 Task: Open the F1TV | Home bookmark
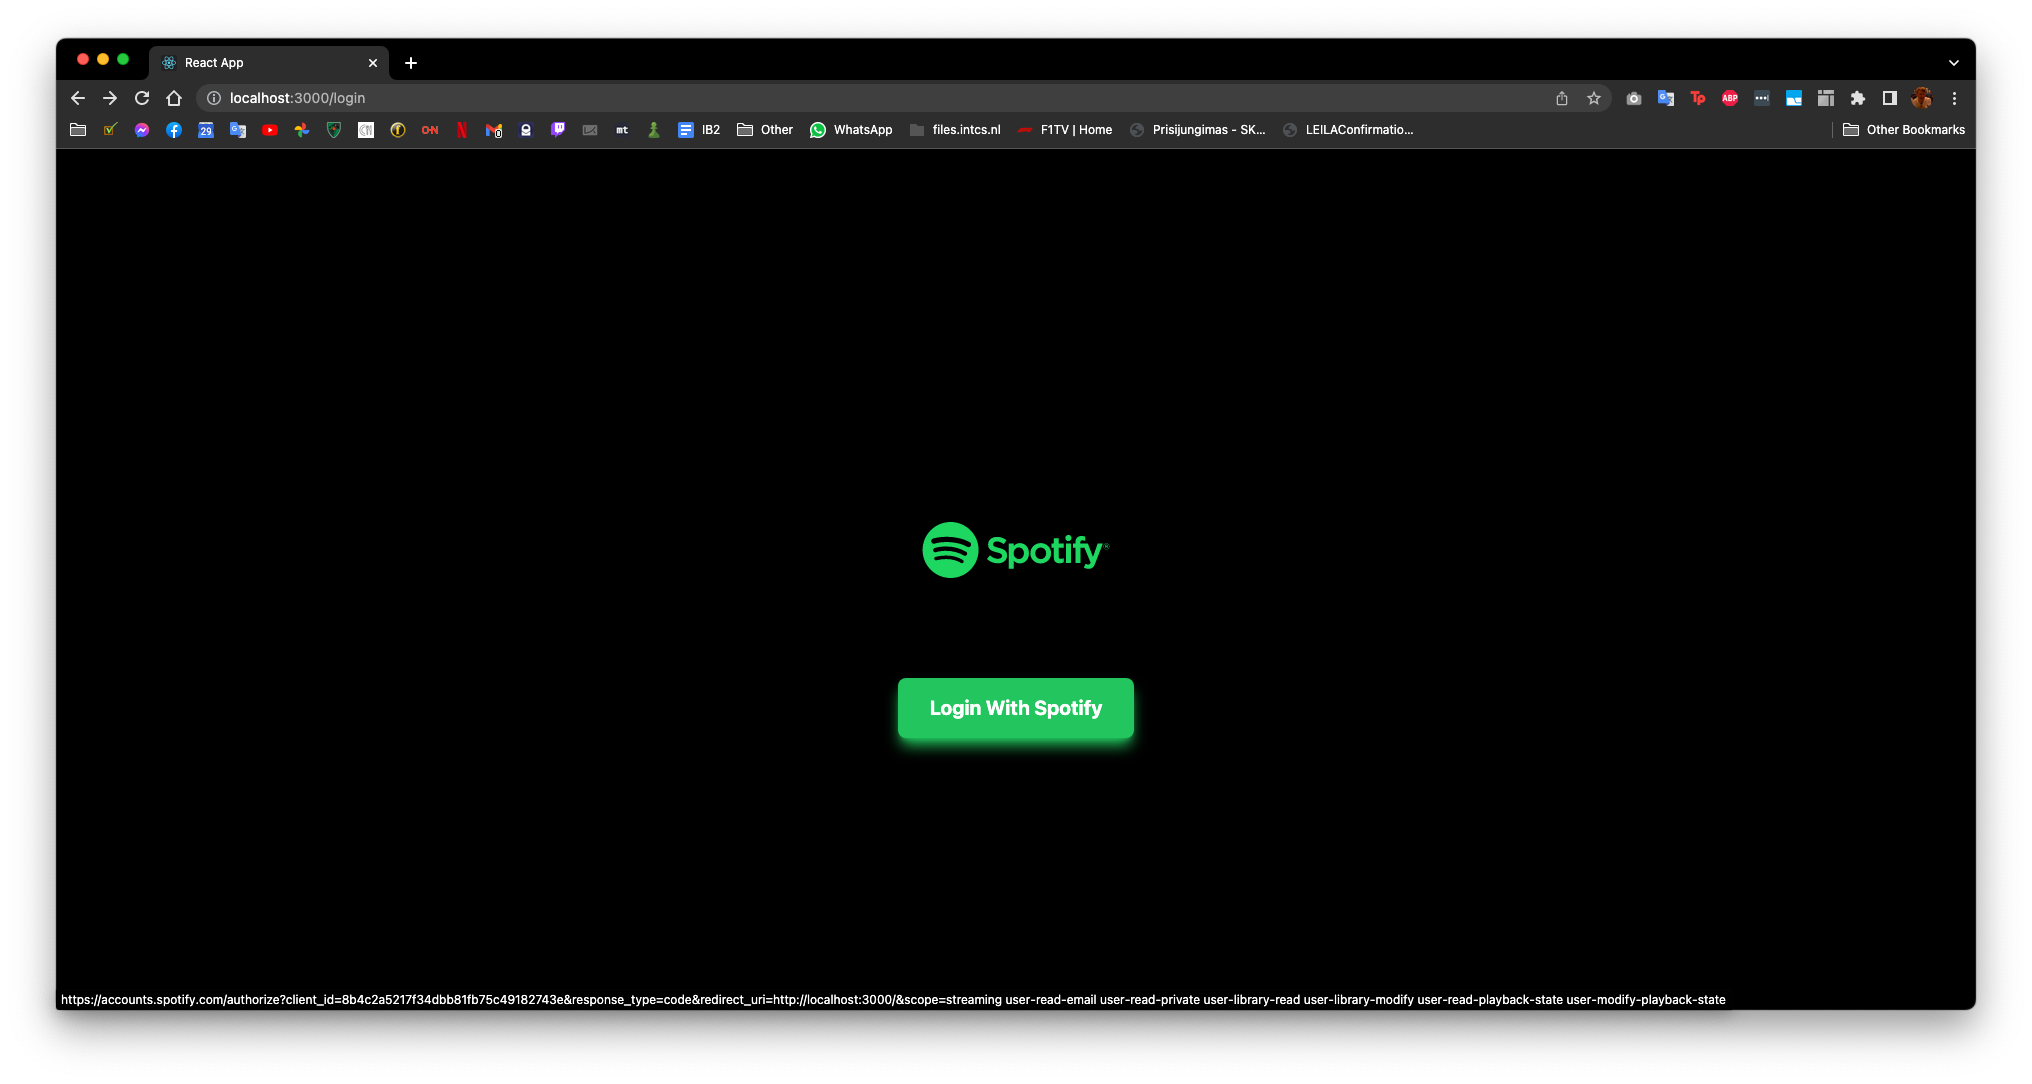tap(1065, 130)
